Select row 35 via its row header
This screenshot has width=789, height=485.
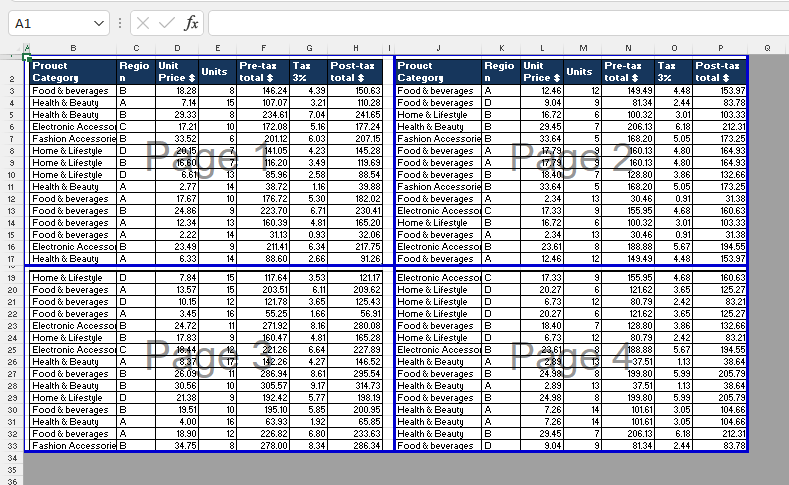pyautogui.click(x=12, y=470)
